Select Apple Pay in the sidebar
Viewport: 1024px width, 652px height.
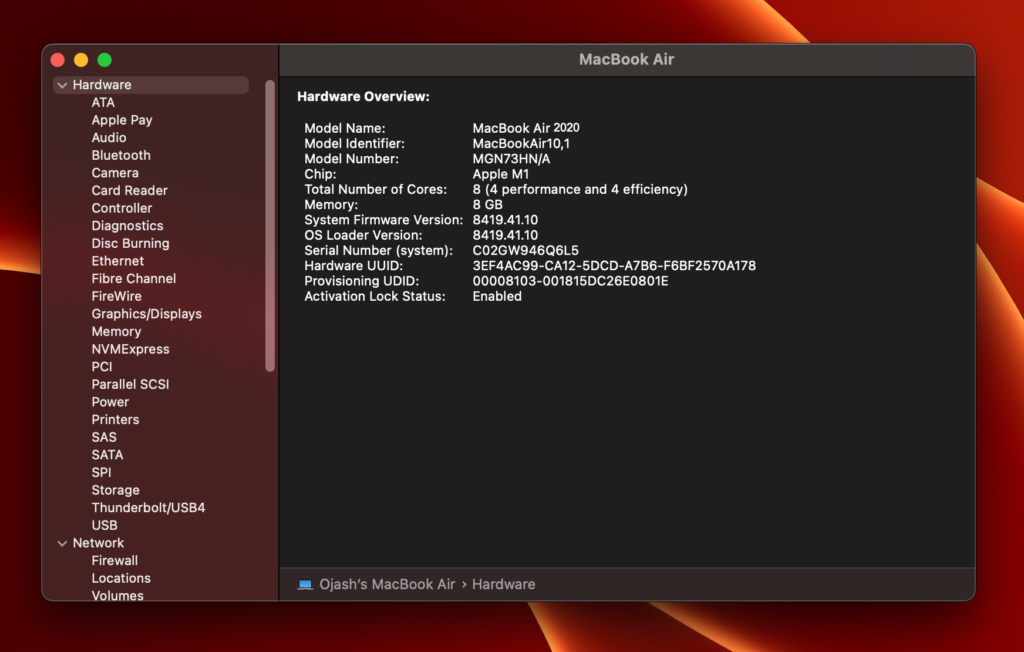click(x=122, y=120)
